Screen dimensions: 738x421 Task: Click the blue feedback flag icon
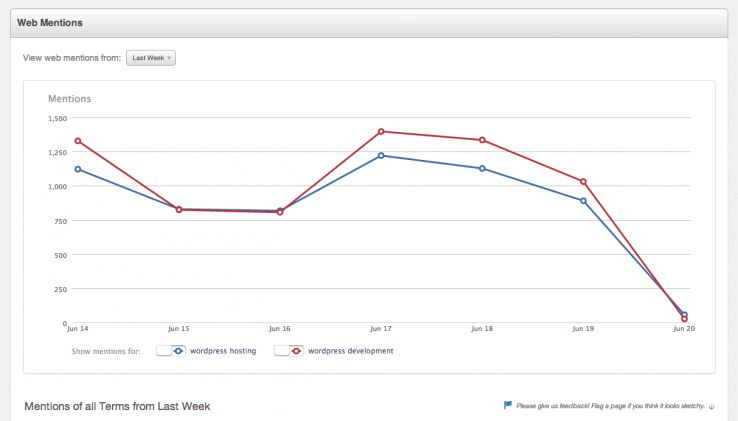(508, 406)
